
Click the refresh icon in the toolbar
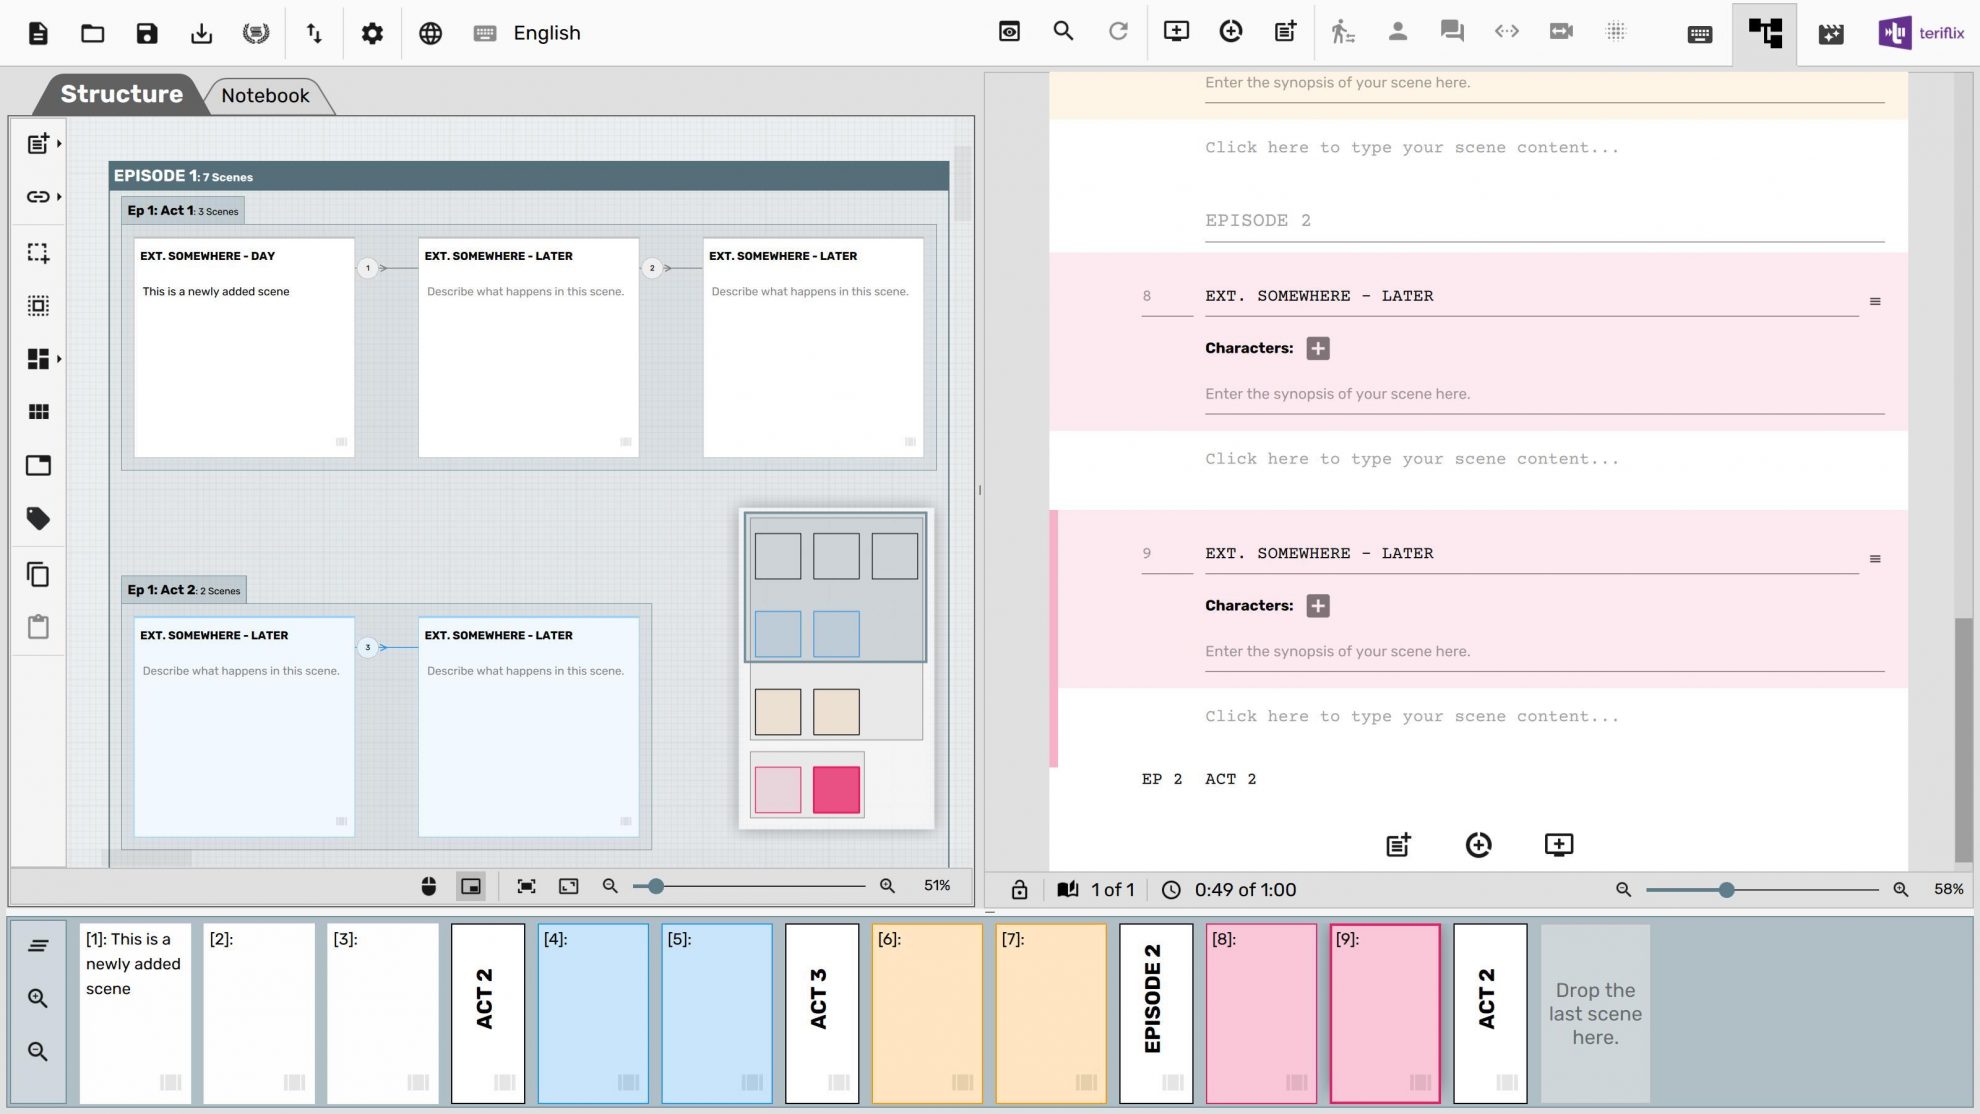(1117, 32)
